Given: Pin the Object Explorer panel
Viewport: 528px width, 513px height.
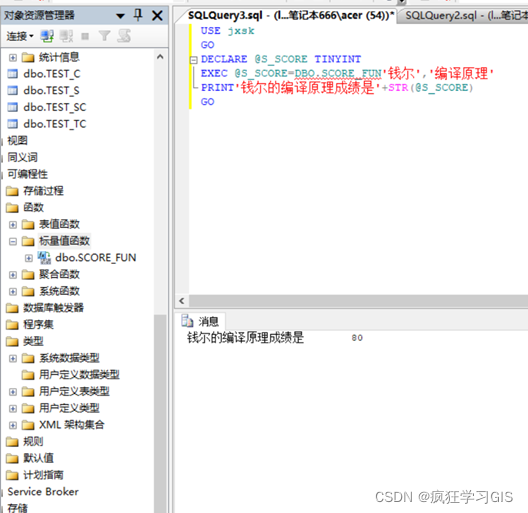Looking at the screenshot, I should (x=138, y=15).
